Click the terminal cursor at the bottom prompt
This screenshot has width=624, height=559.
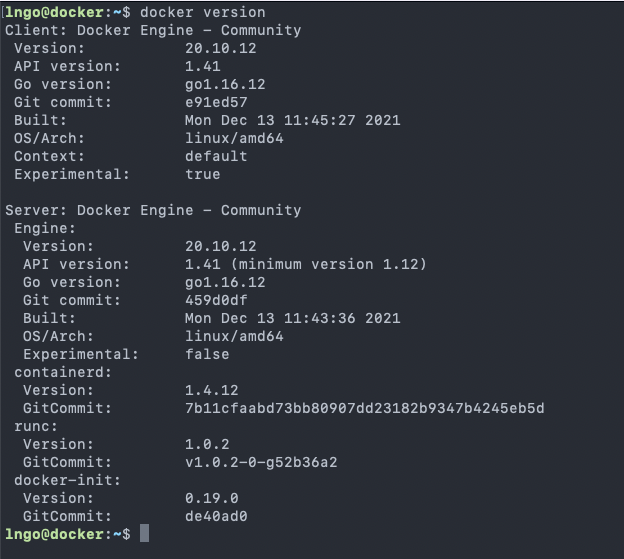145,535
